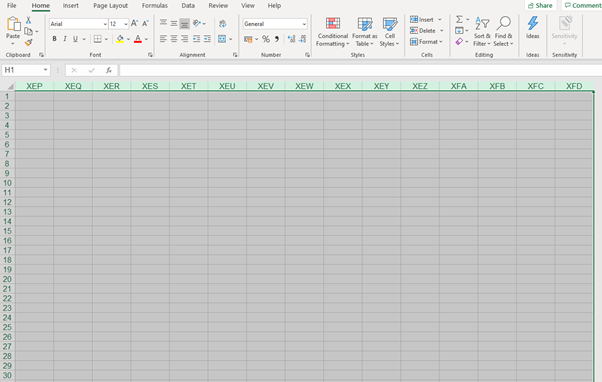602x382 pixels.
Task: Open Font dialog launcher
Action: [150, 55]
